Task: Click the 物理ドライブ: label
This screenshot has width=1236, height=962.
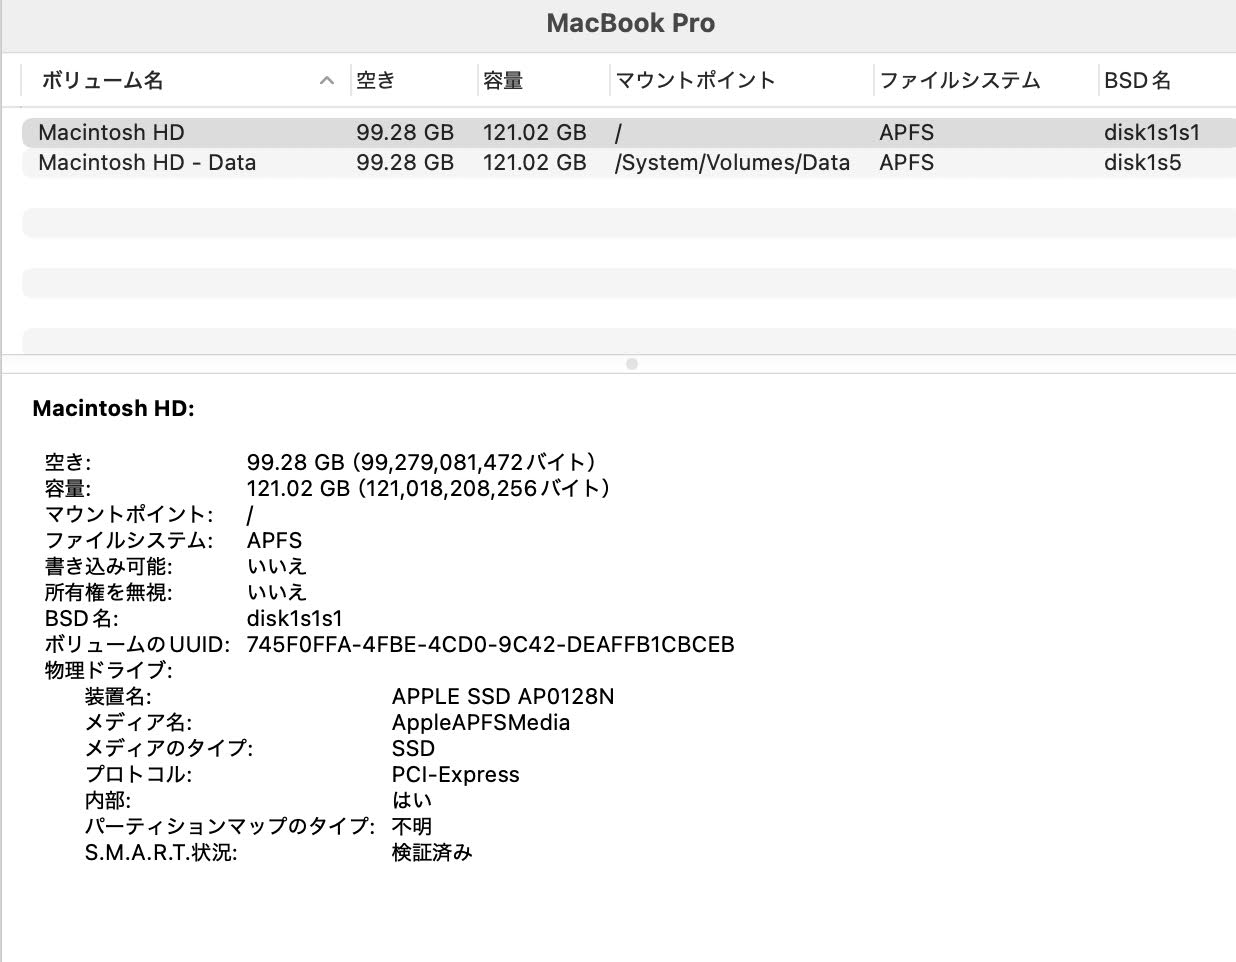Action: (x=109, y=670)
